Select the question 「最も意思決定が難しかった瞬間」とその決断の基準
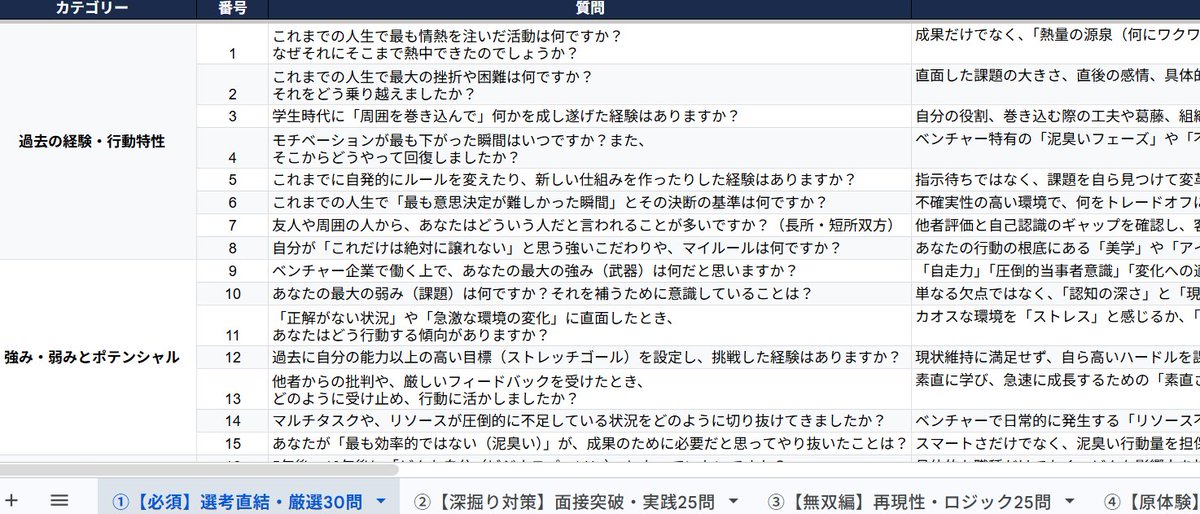This screenshot has width=1200, height=514. [x=589, y=203]
